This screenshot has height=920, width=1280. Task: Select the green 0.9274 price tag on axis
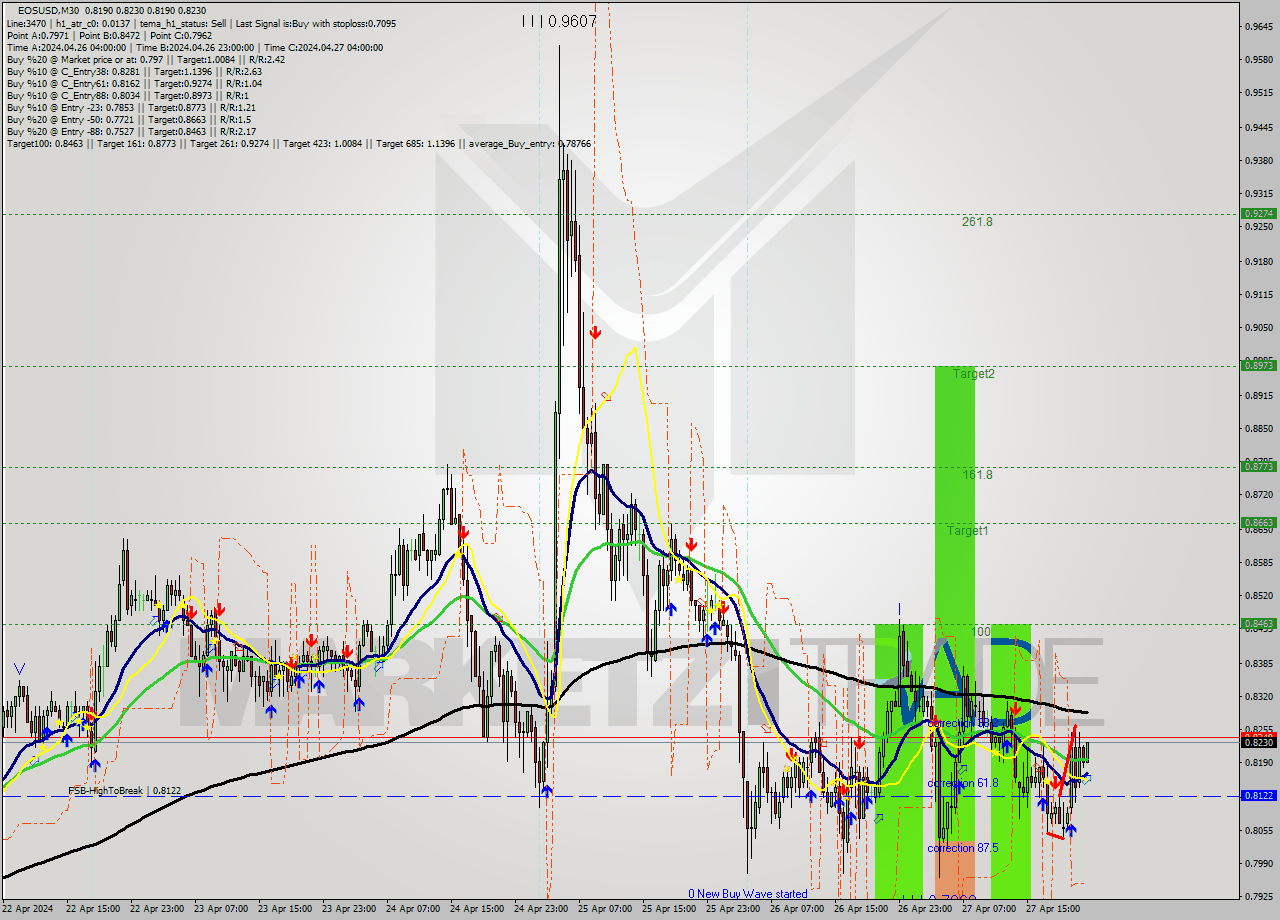coord(1257,213)
